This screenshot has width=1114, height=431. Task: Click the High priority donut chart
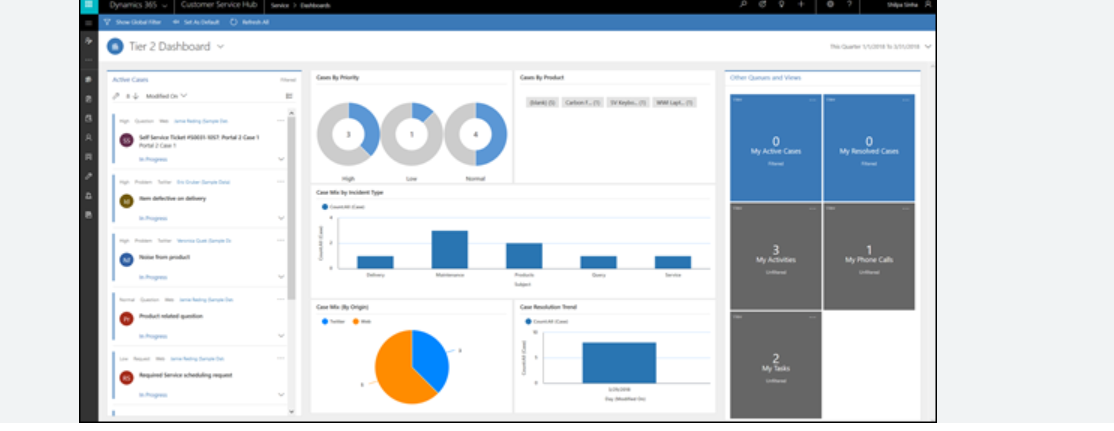pos(348,134)
